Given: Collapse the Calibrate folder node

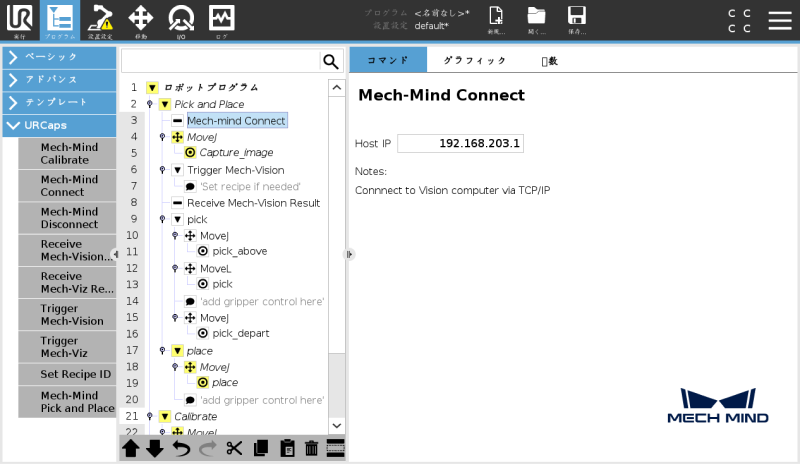Looking at the screenshot, I should pyautogui.click(x=164, y=417).
